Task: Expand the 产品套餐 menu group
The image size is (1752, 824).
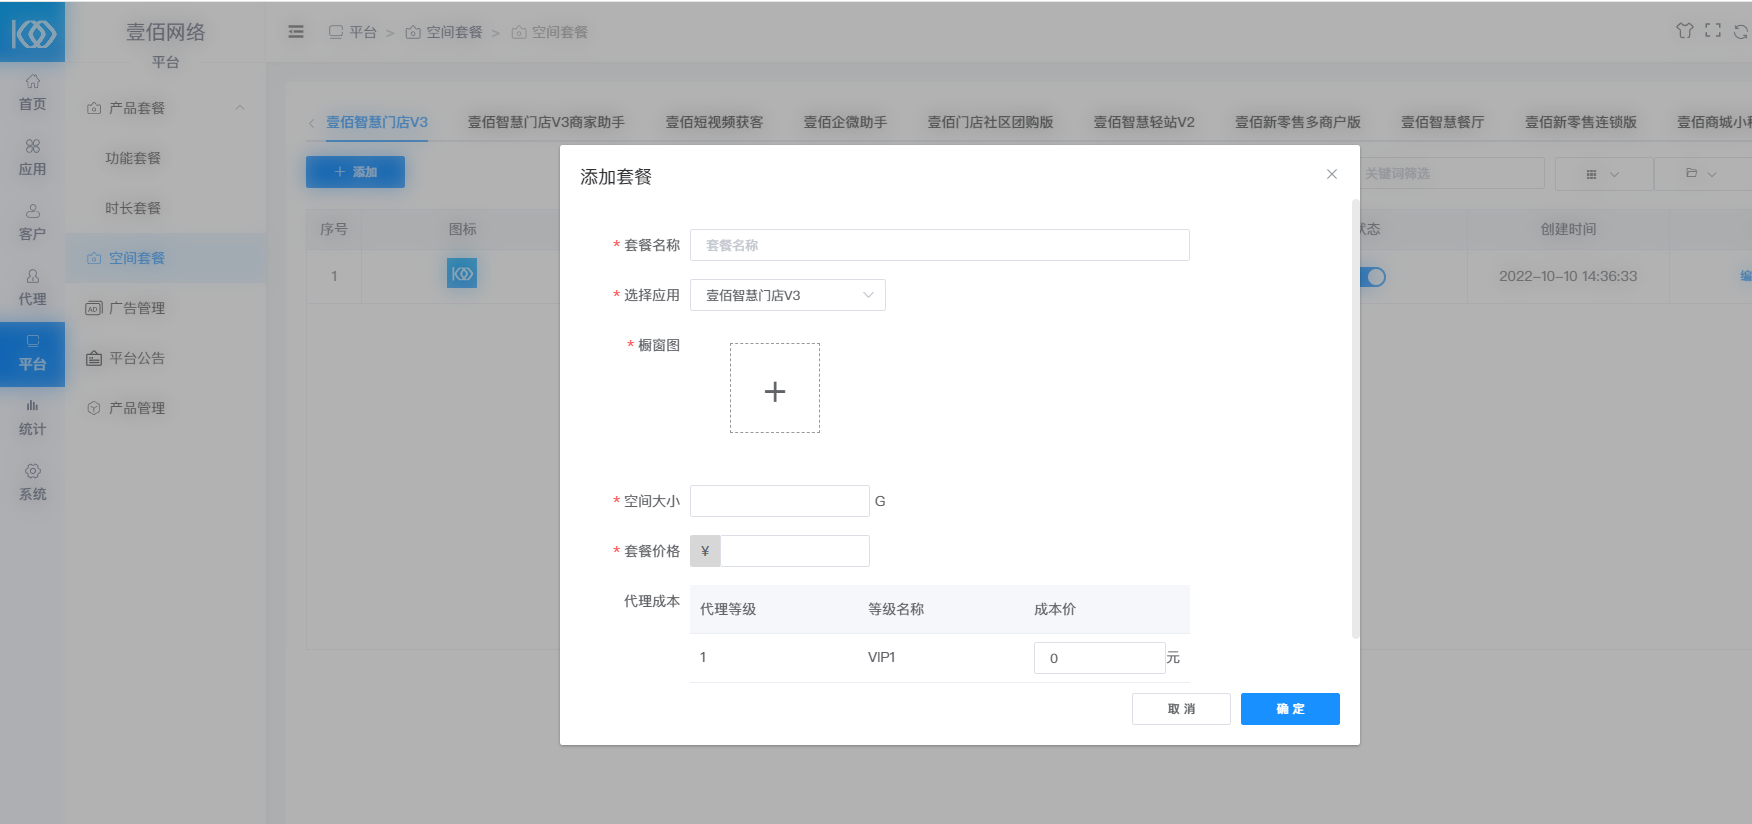Action: tap(165, 108)
